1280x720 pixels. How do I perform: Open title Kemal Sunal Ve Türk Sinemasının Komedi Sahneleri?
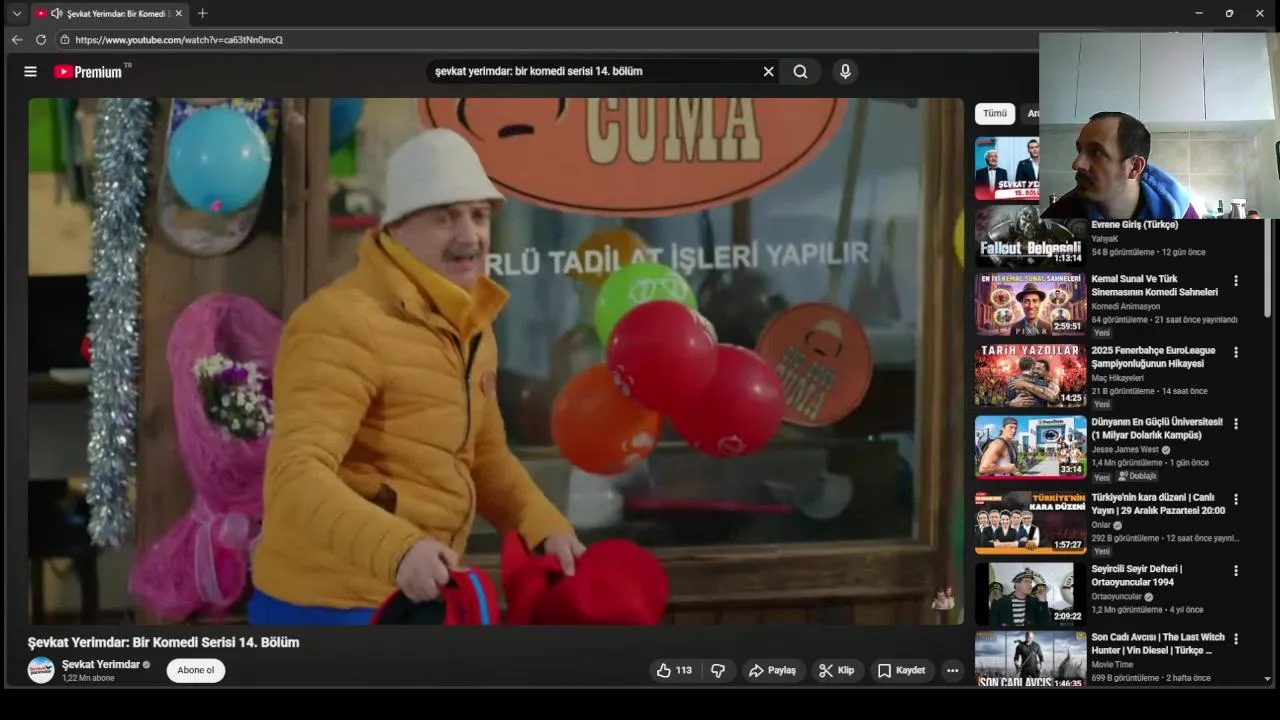(1155, 285)
